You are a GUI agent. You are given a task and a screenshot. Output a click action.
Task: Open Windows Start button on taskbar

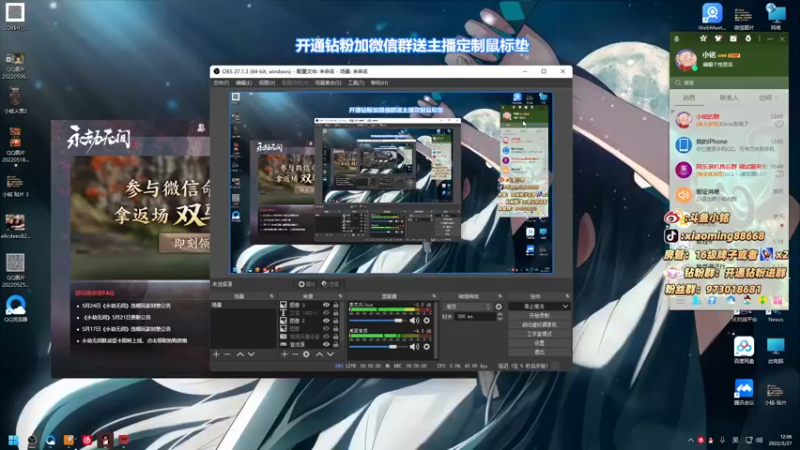point(14,440)
